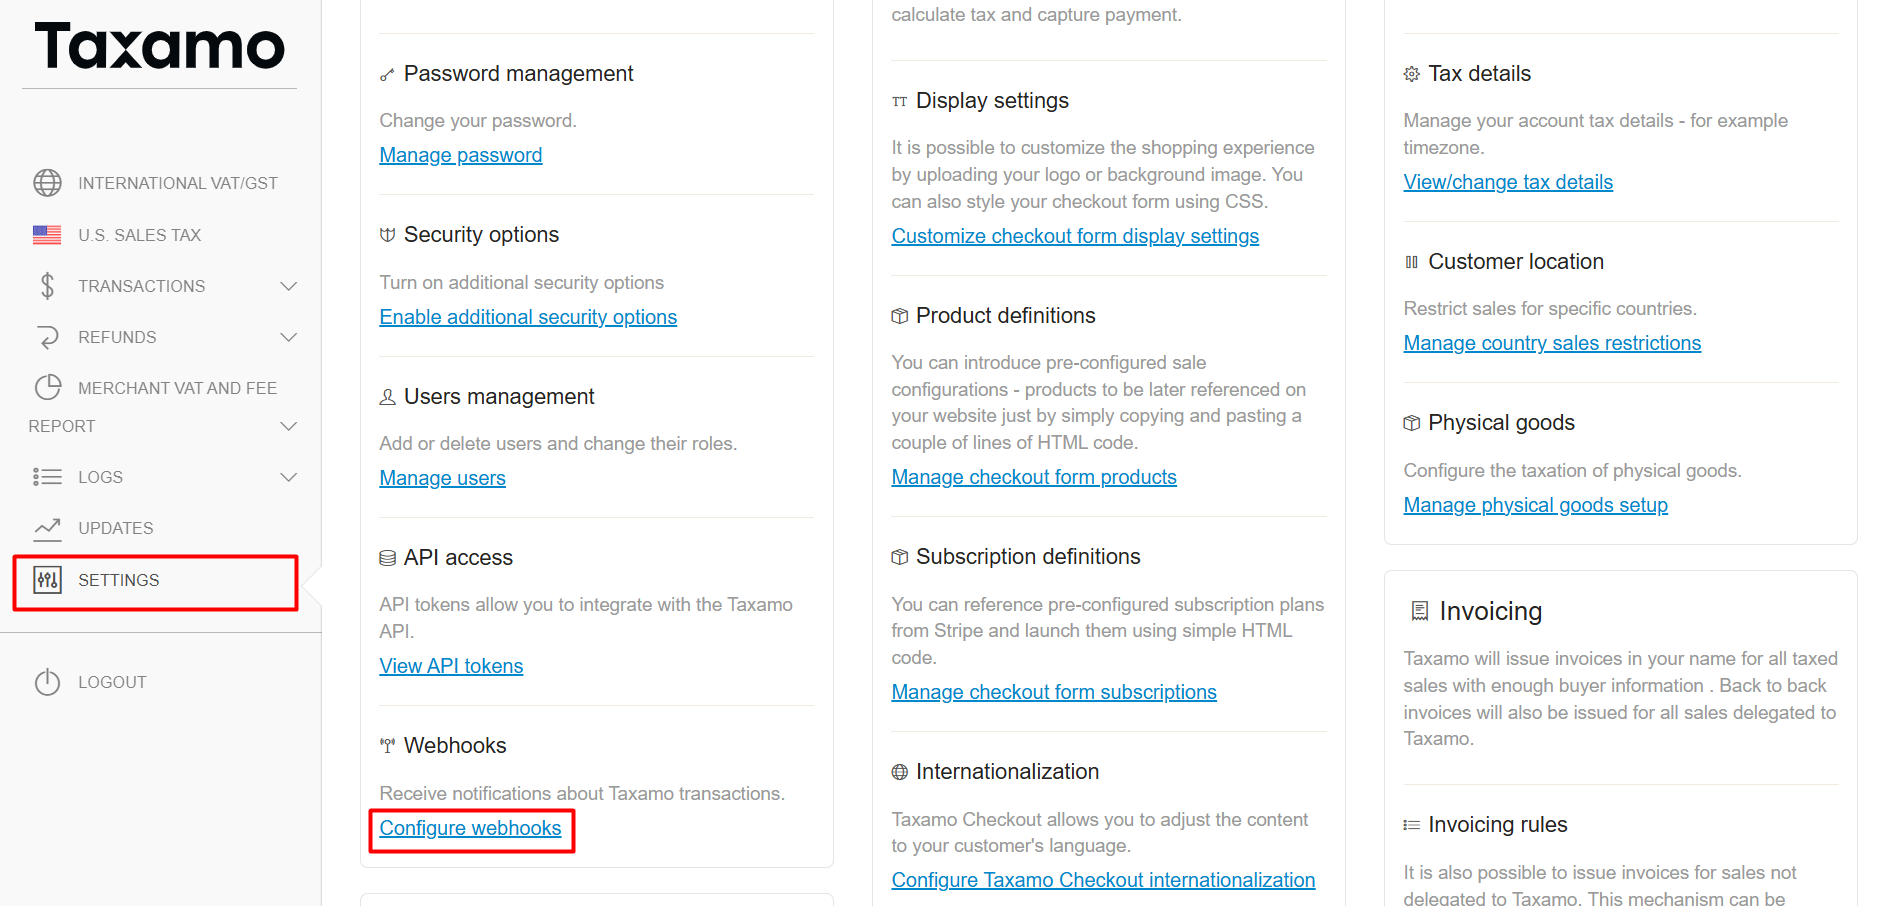Click the Security options heading

(481, 235)
